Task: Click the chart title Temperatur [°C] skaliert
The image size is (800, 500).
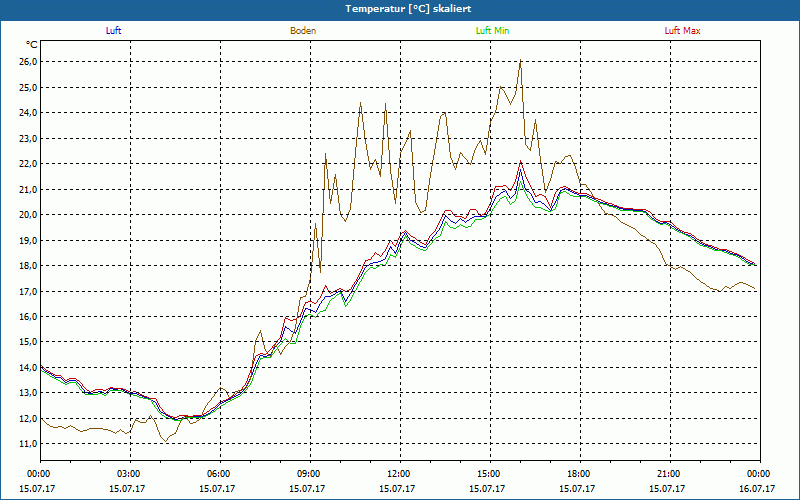Action: point(408,9)
